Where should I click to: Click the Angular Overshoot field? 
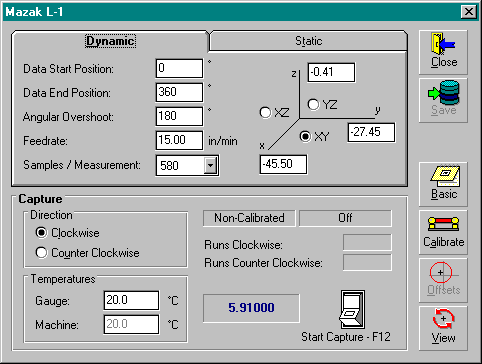pos(179,116)
